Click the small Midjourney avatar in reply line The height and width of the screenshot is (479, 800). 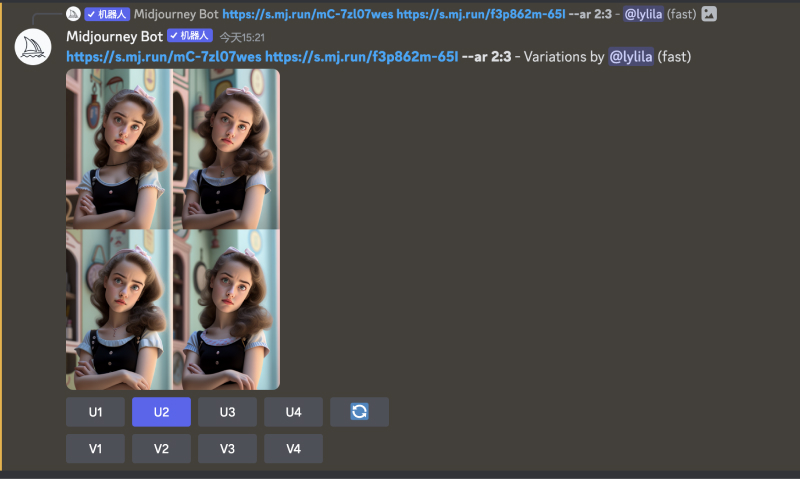tap(73, 14)
